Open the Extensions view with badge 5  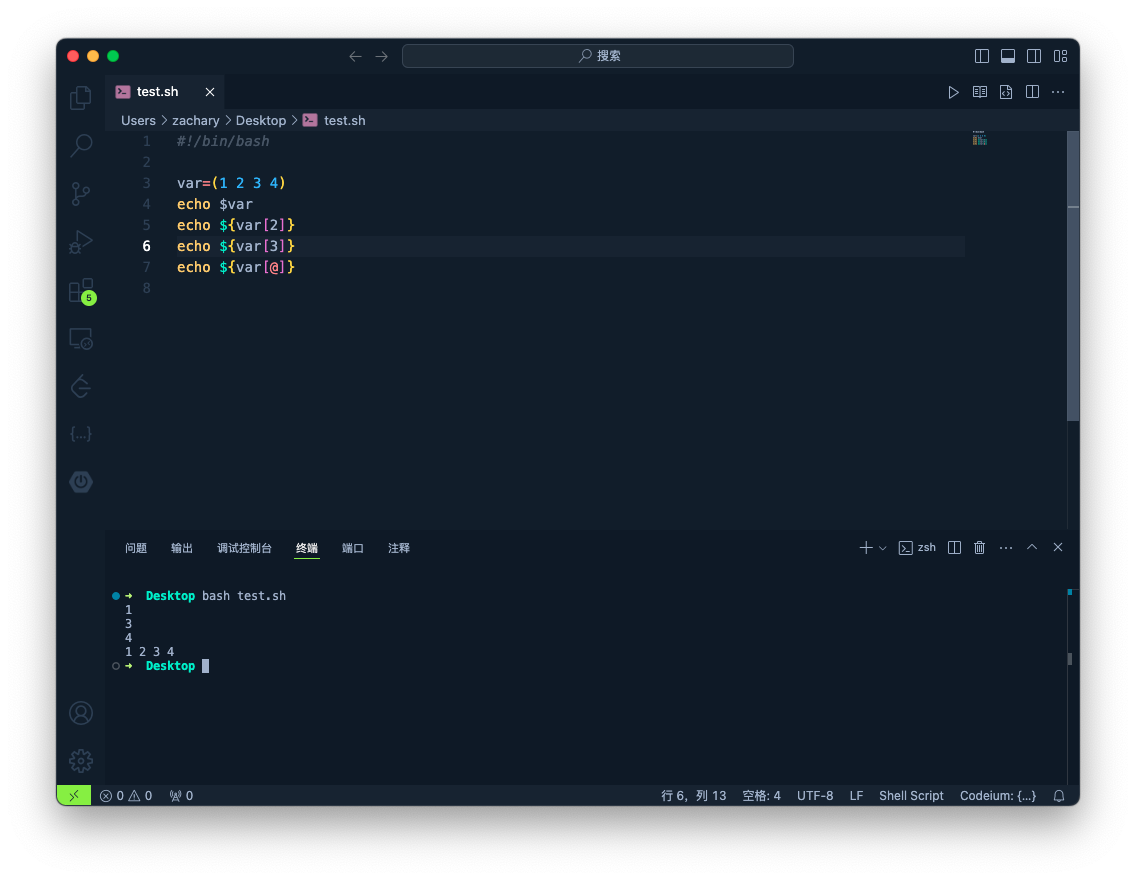[x=80, y=290]
